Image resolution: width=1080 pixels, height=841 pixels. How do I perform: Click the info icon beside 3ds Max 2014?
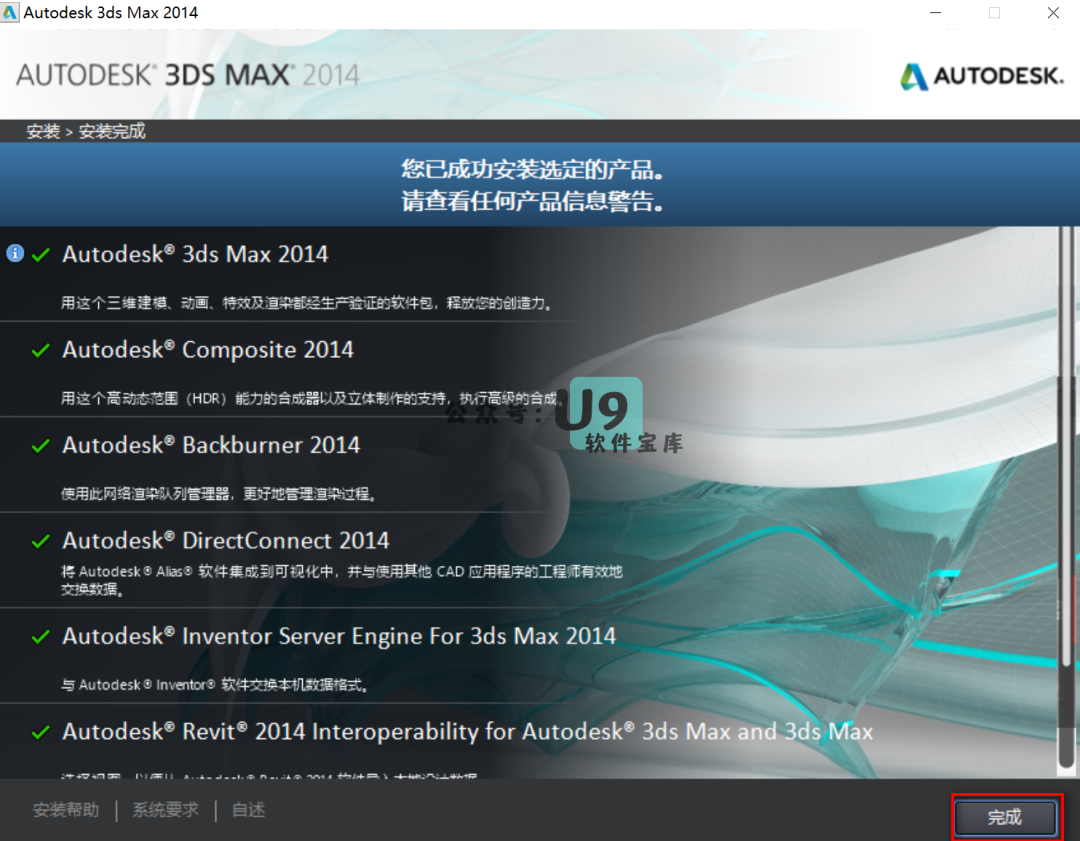click(x=14, y=254)
